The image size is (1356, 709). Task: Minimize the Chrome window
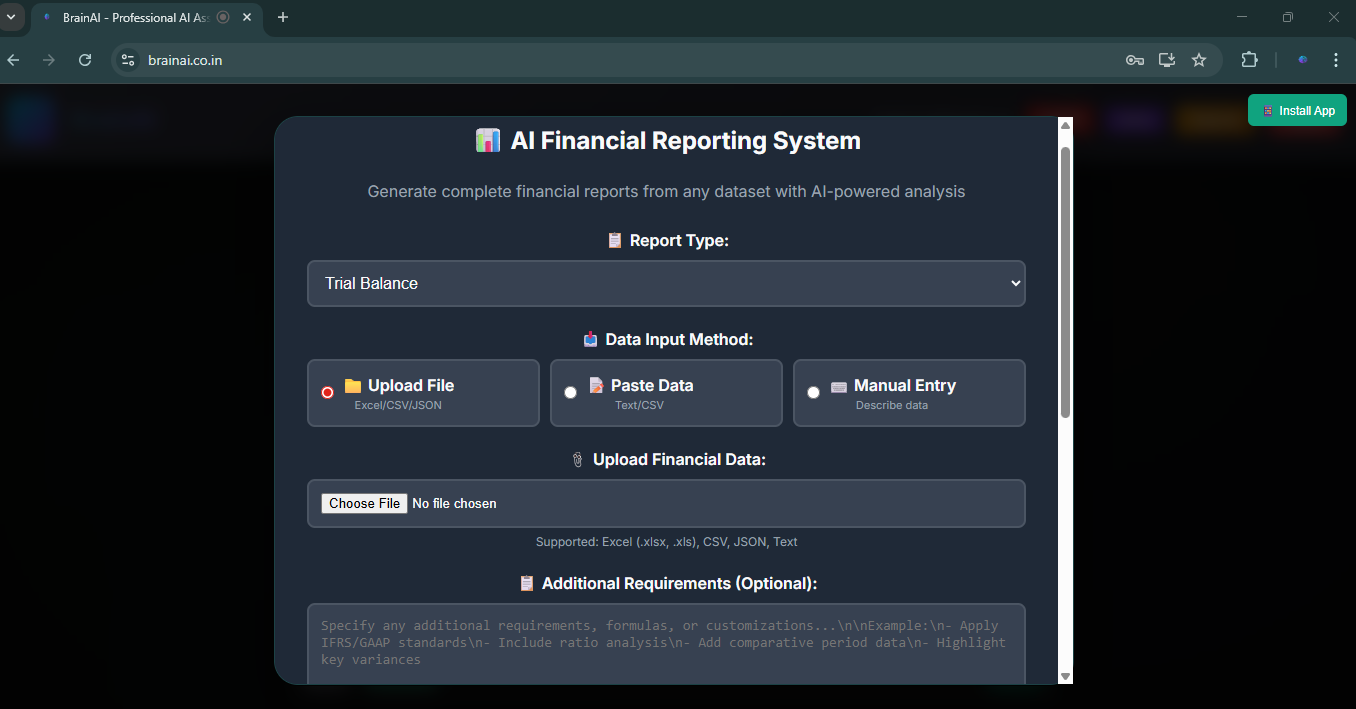click(x=1242, y=17)
